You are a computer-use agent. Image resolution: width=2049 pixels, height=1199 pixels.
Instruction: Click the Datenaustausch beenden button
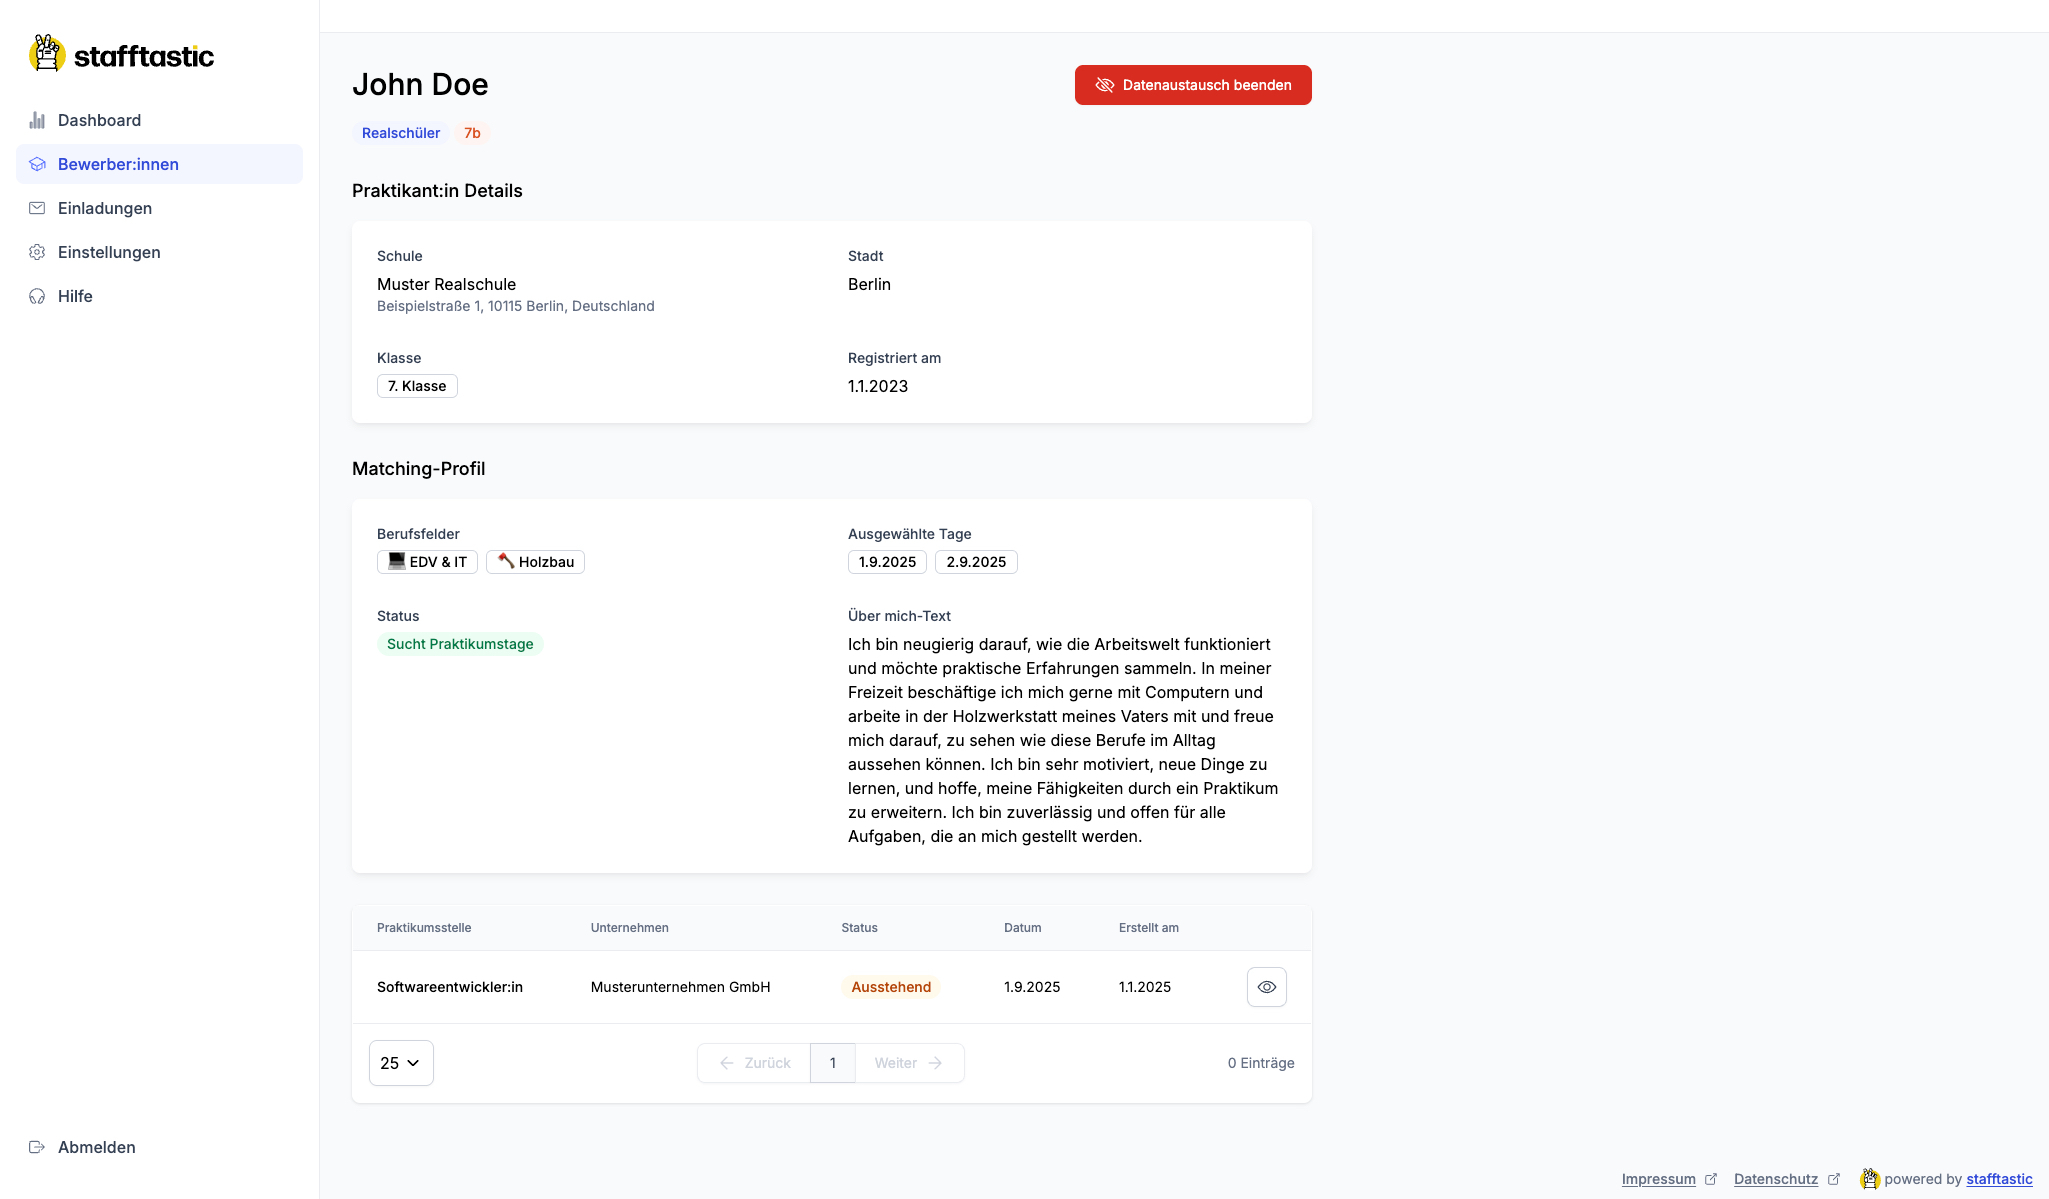(x=1193, y=85)
